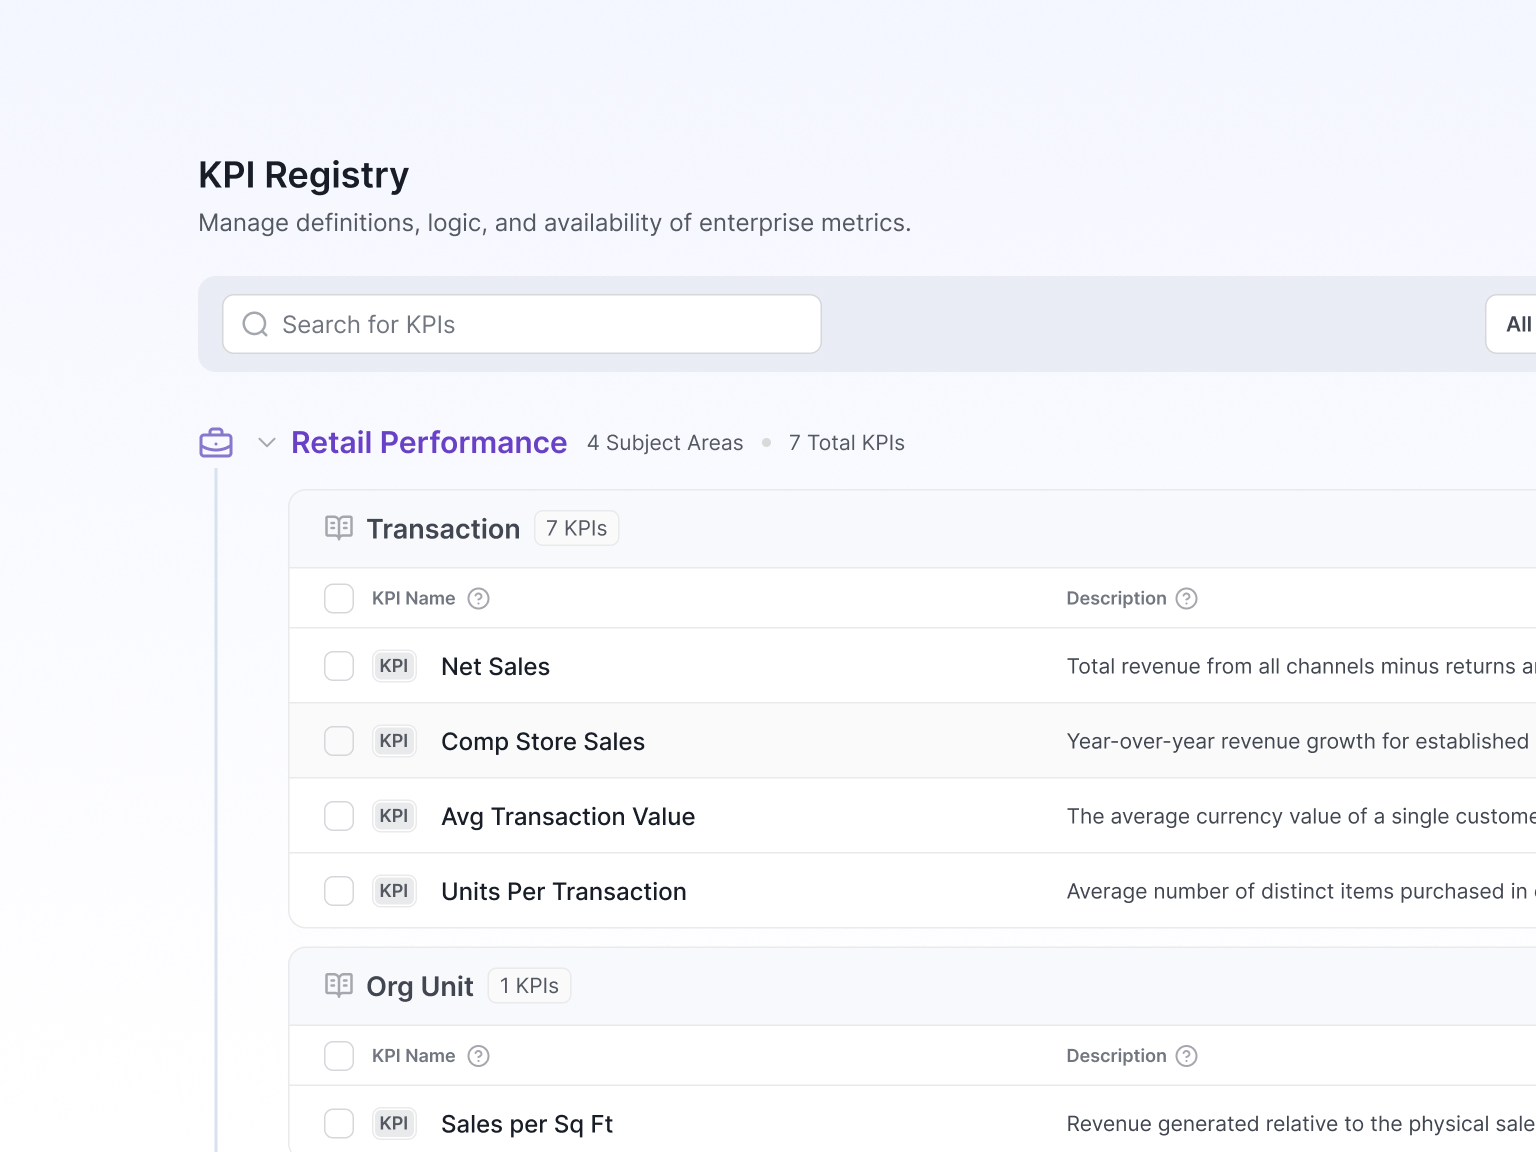Click the KPI badge beside Units Per Transaction
This screenshot has height=1152, width=1536.
[394, 891]
